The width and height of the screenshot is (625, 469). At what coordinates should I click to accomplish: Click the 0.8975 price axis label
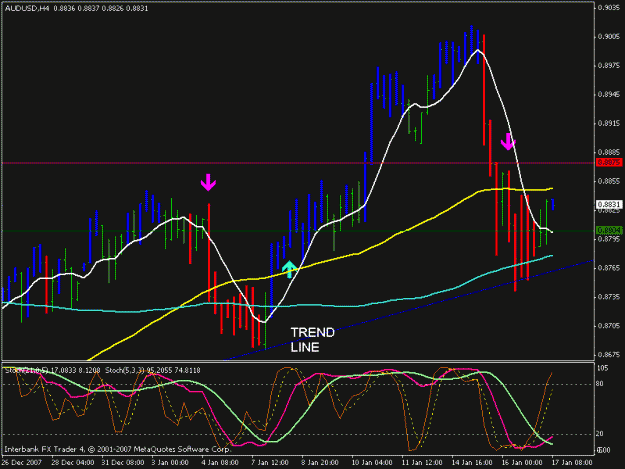point(609,66)
